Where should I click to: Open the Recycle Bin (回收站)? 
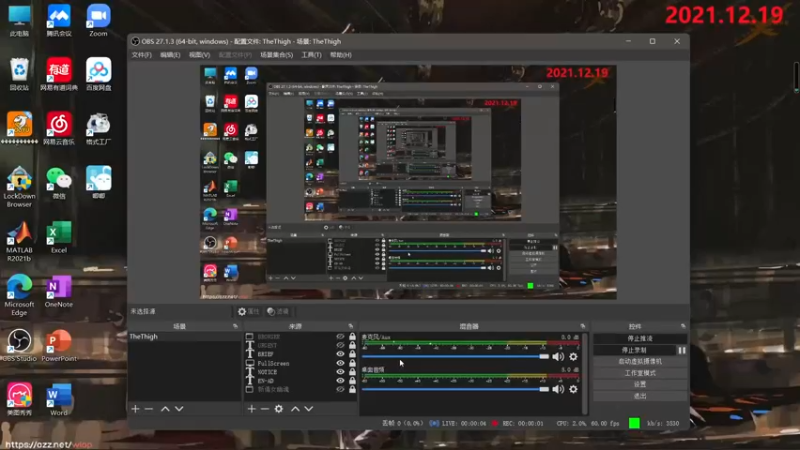coord(19,74)
